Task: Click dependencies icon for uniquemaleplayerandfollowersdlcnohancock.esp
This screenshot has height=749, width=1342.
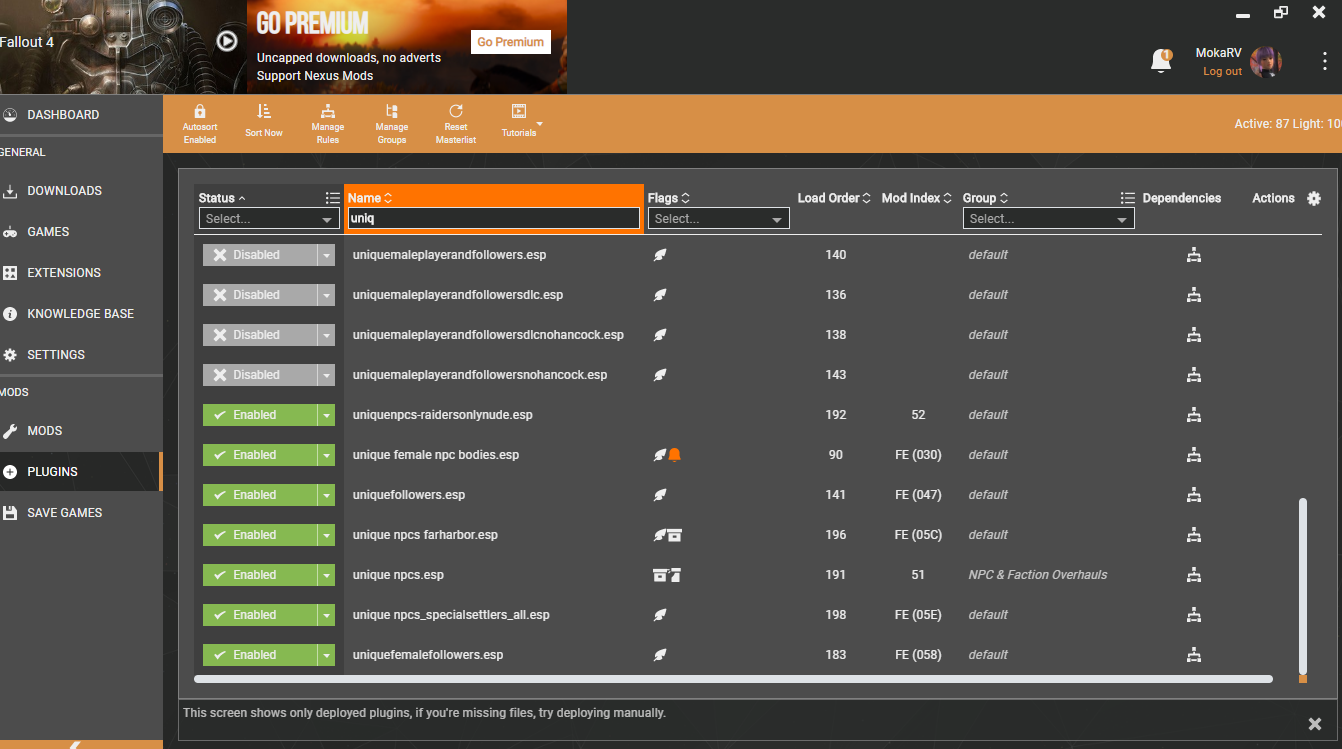Action: coord(1193,335)
